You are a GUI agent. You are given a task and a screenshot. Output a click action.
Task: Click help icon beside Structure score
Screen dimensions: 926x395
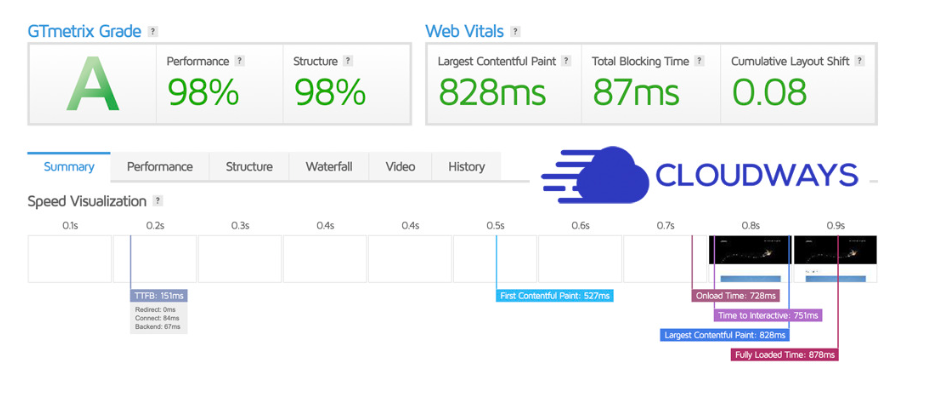pyautogui.click(x=348, y=61)
